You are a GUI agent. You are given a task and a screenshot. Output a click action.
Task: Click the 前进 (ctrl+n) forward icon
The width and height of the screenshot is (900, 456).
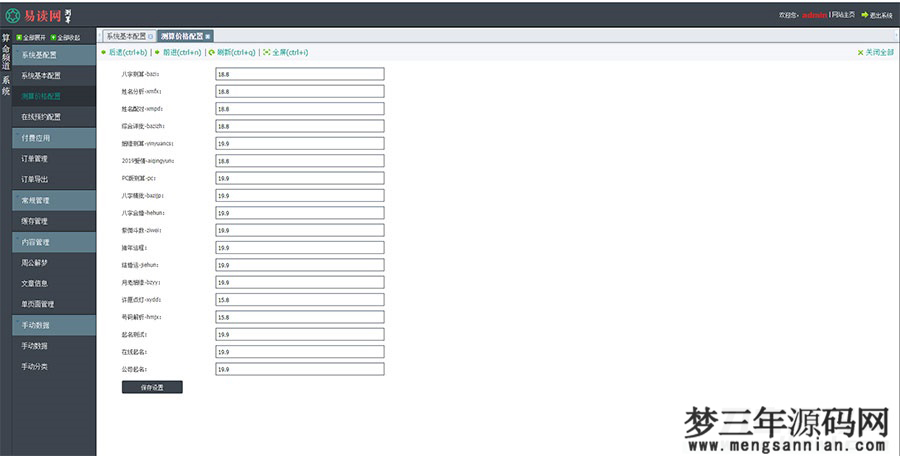point(156,52)
